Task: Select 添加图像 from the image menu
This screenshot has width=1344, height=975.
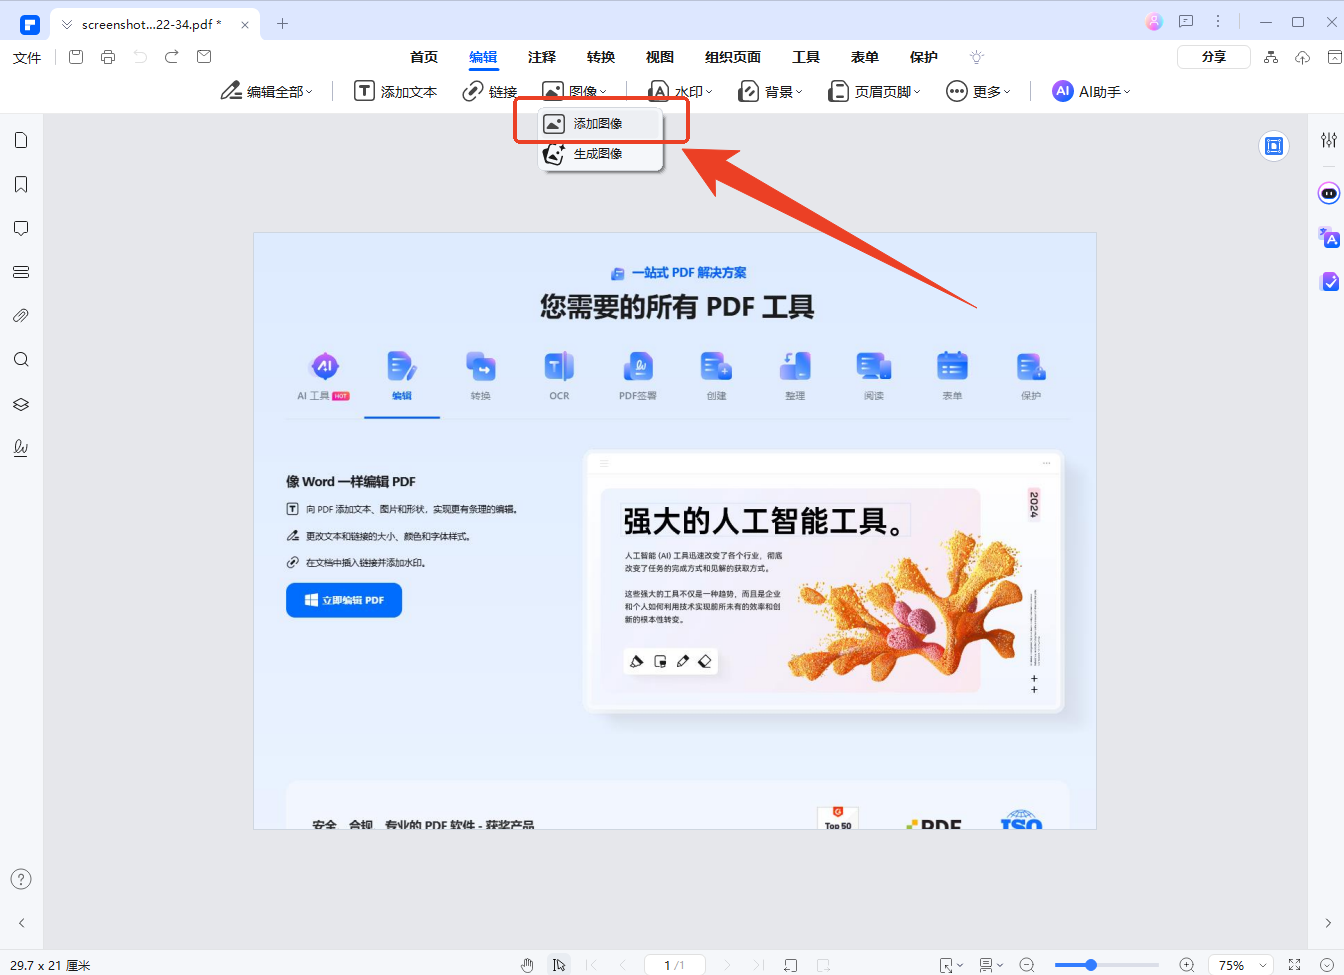Action: (597, 122)
